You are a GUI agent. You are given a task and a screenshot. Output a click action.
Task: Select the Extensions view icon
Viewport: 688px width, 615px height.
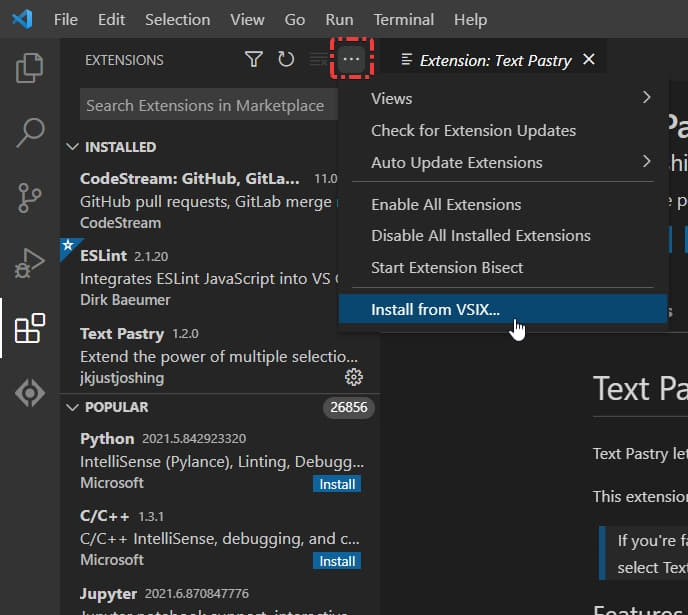tap(29, 328)
